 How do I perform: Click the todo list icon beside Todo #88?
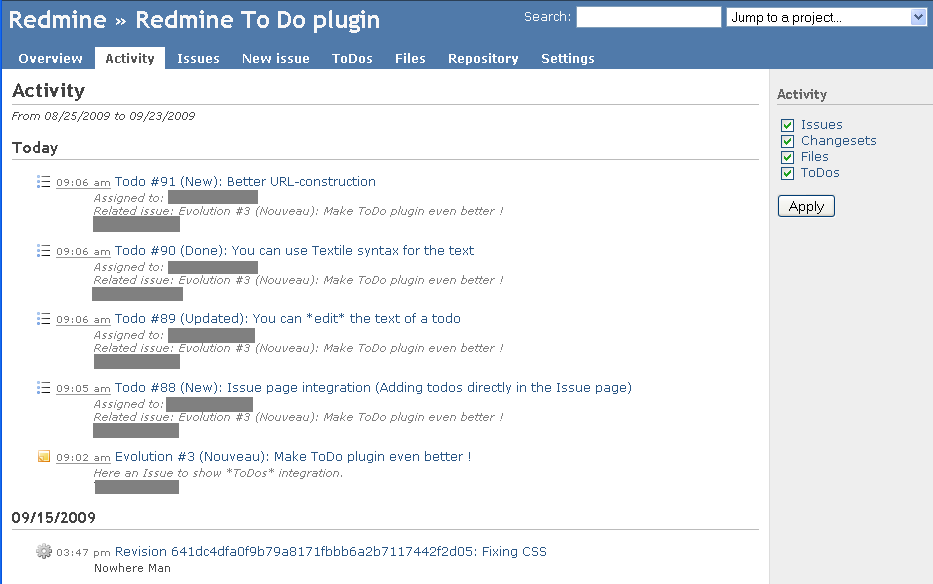tap(43, 388)
